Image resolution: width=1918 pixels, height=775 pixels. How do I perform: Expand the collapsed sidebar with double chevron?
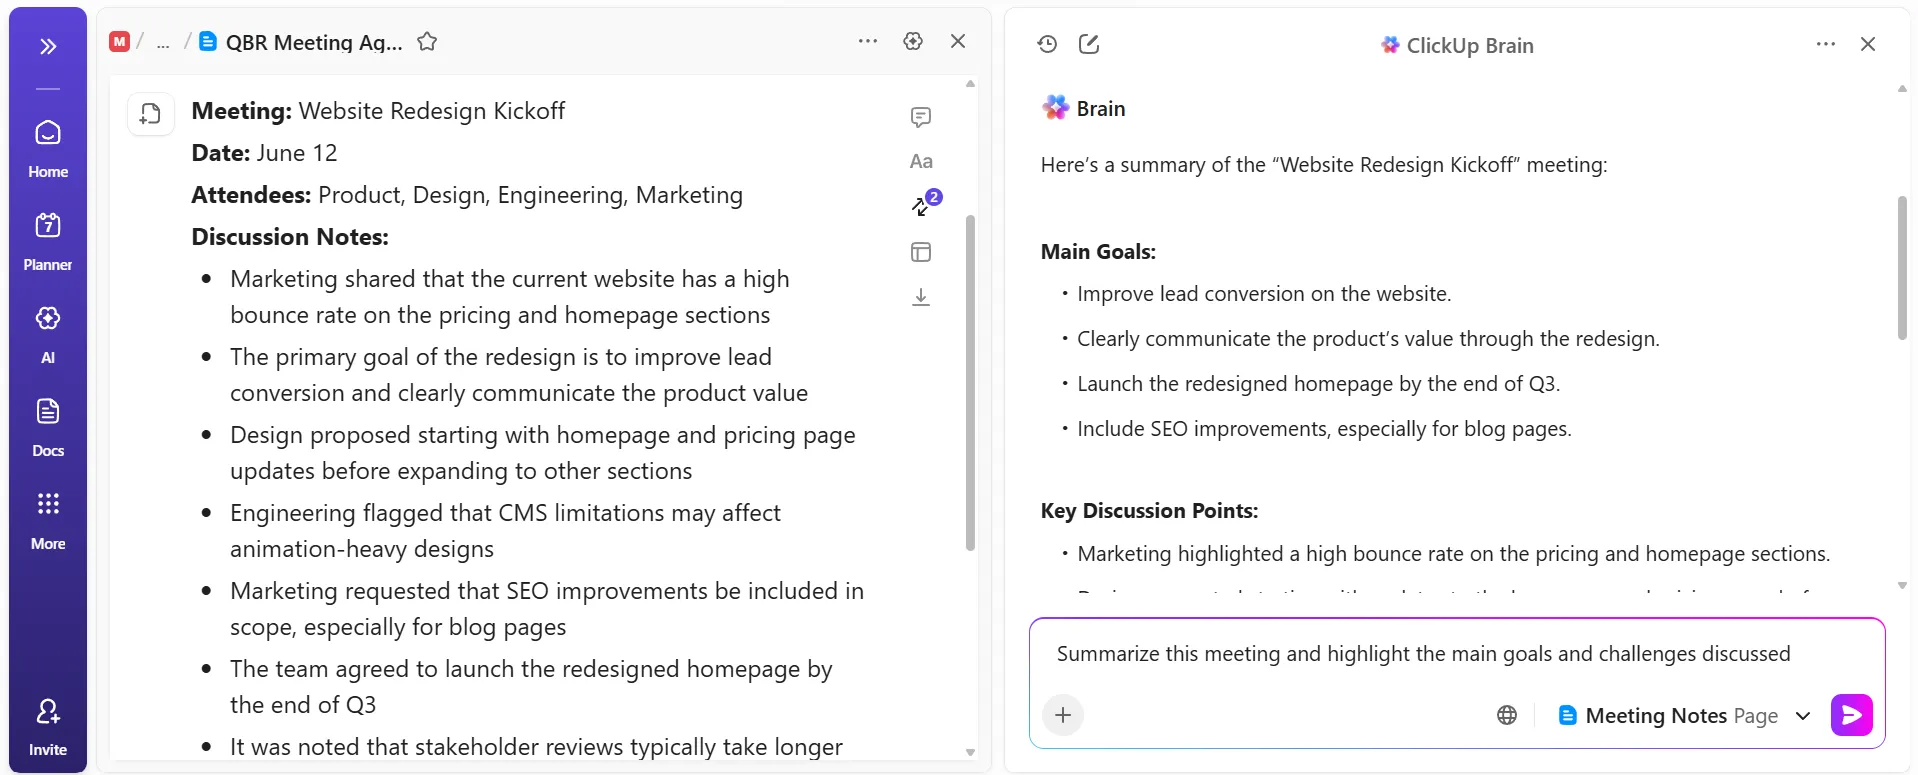coord(48,46)
